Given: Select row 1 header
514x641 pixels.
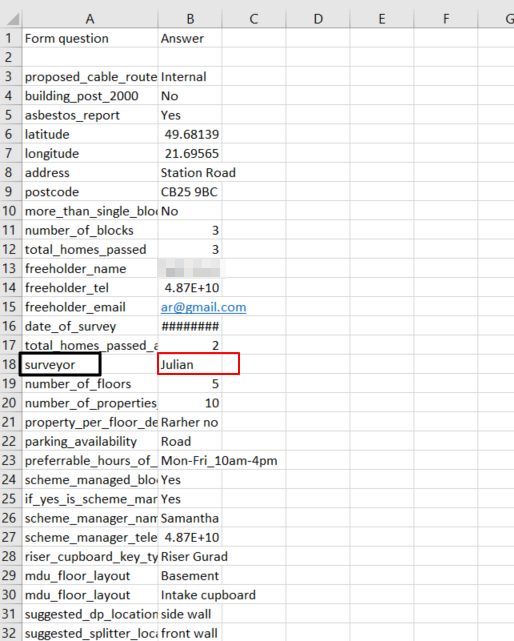Looking at the screenshot, I should 11,38.
